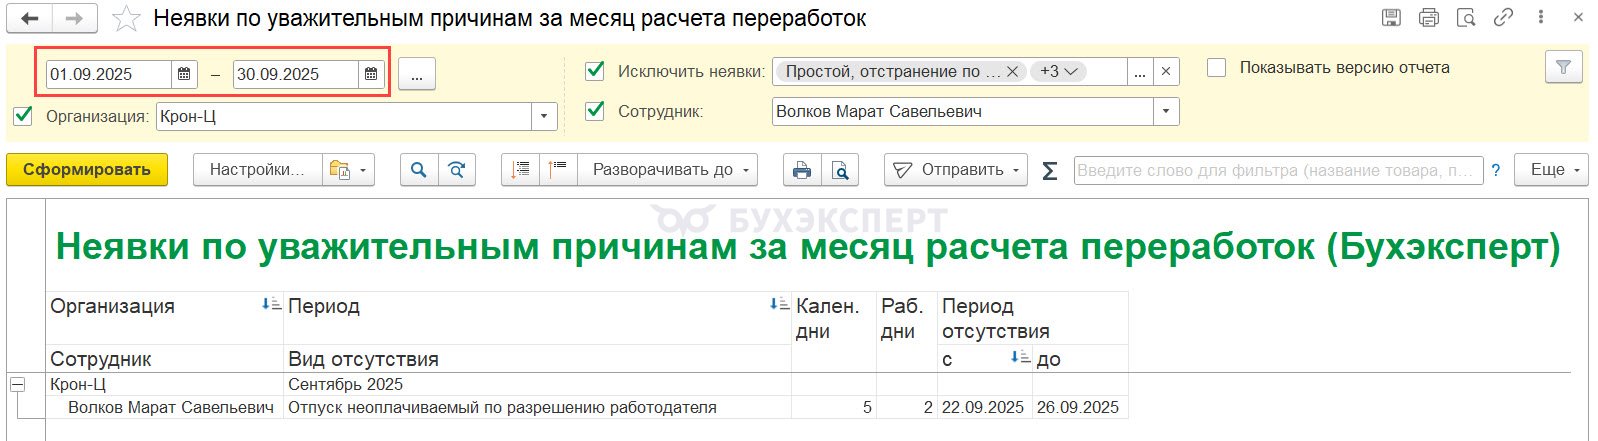Select the working days value 2

[907, 407]
